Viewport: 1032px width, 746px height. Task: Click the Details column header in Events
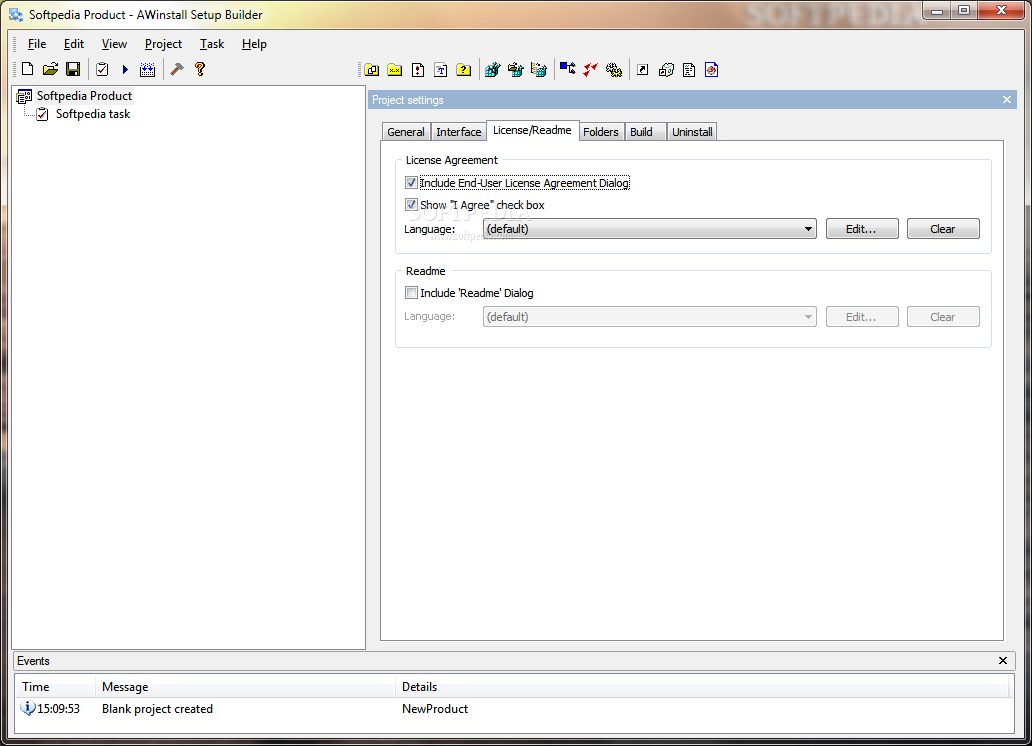[703, 687]
